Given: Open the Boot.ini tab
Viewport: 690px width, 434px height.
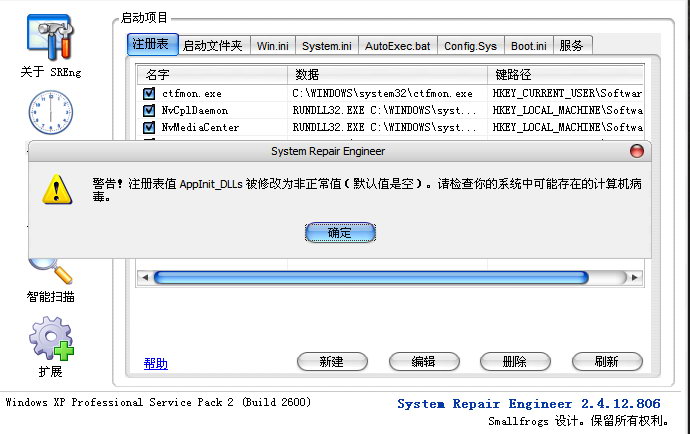Looking at the screenshot, I should point(529,46).
